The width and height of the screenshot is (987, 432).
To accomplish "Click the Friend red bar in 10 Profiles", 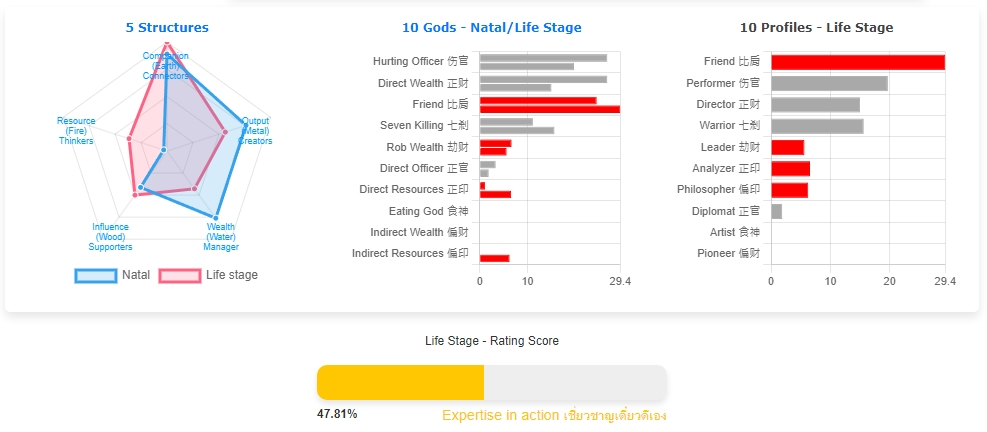I will coord(858,62).
